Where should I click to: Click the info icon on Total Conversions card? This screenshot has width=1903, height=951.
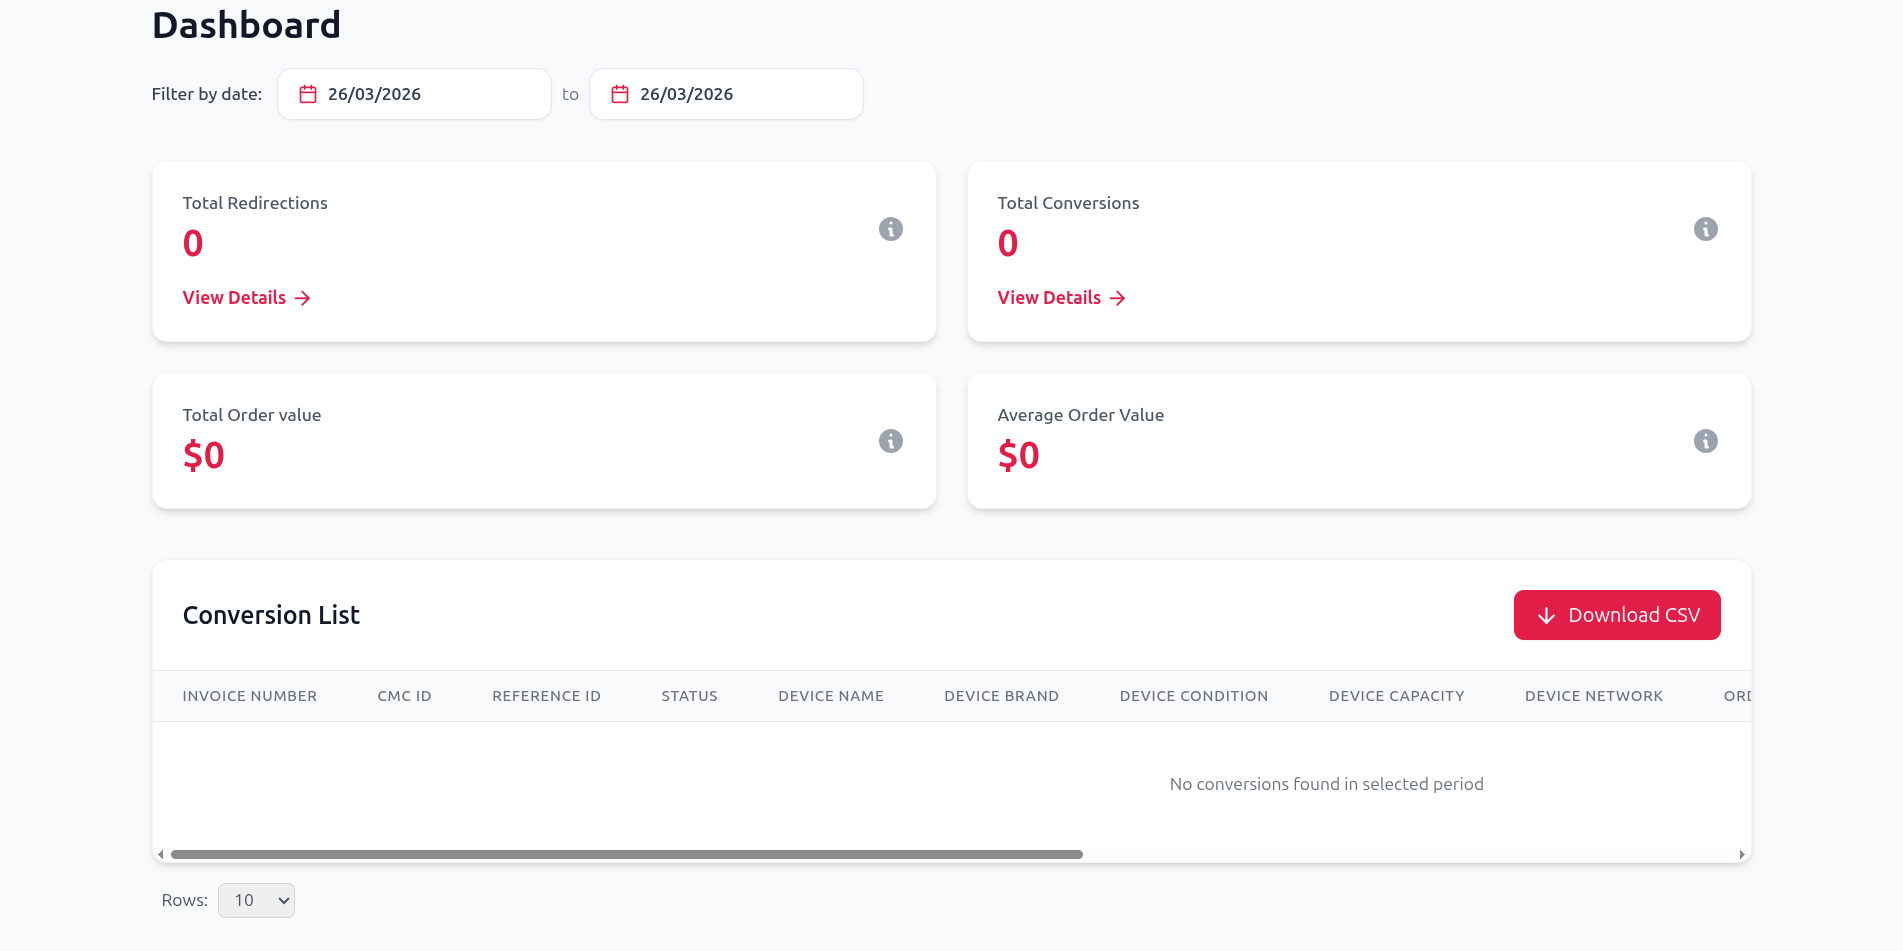pyautogui.click(x=1705, y=229)
